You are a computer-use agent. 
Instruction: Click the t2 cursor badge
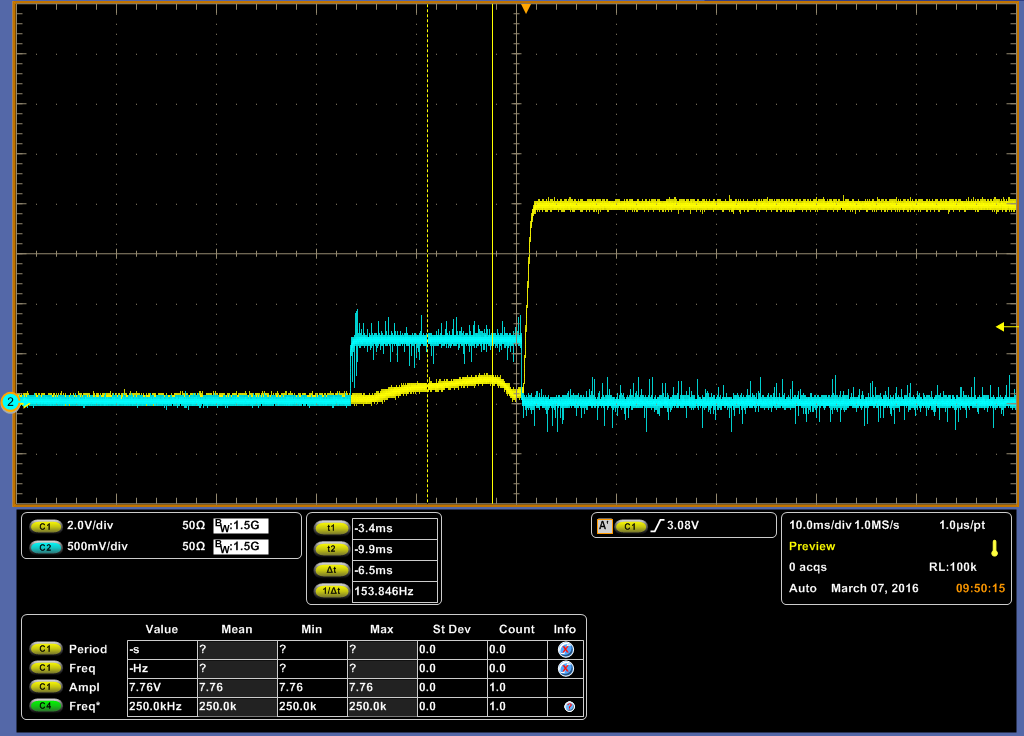pos(332,549)
